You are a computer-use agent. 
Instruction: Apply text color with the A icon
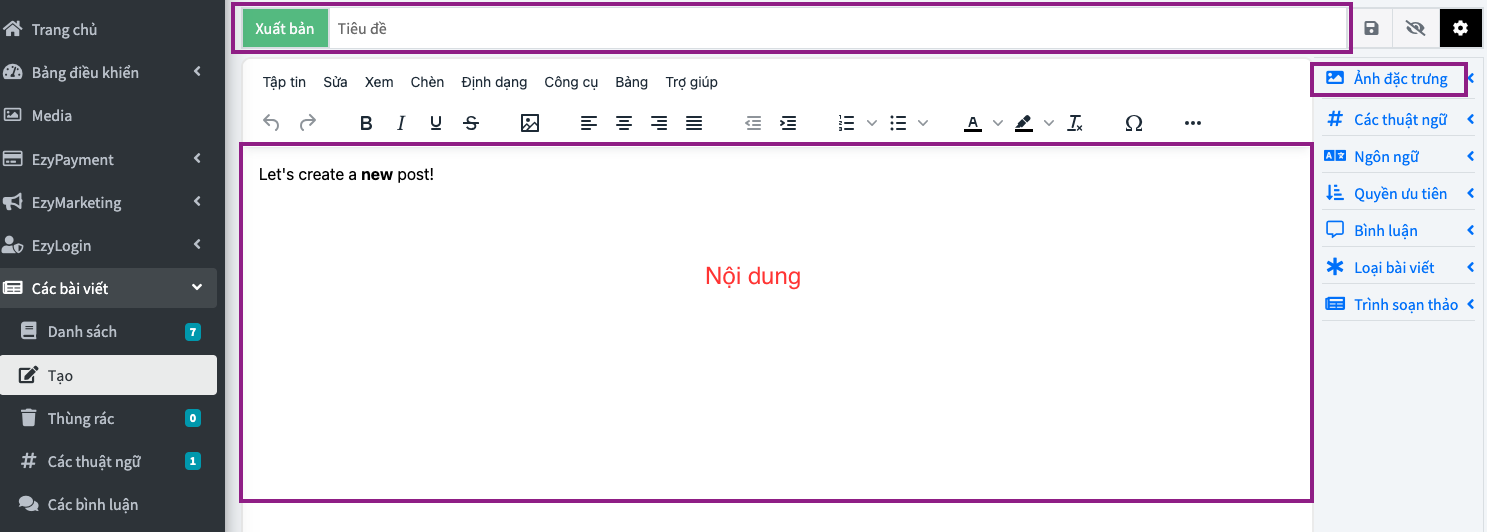click(972, 123)
